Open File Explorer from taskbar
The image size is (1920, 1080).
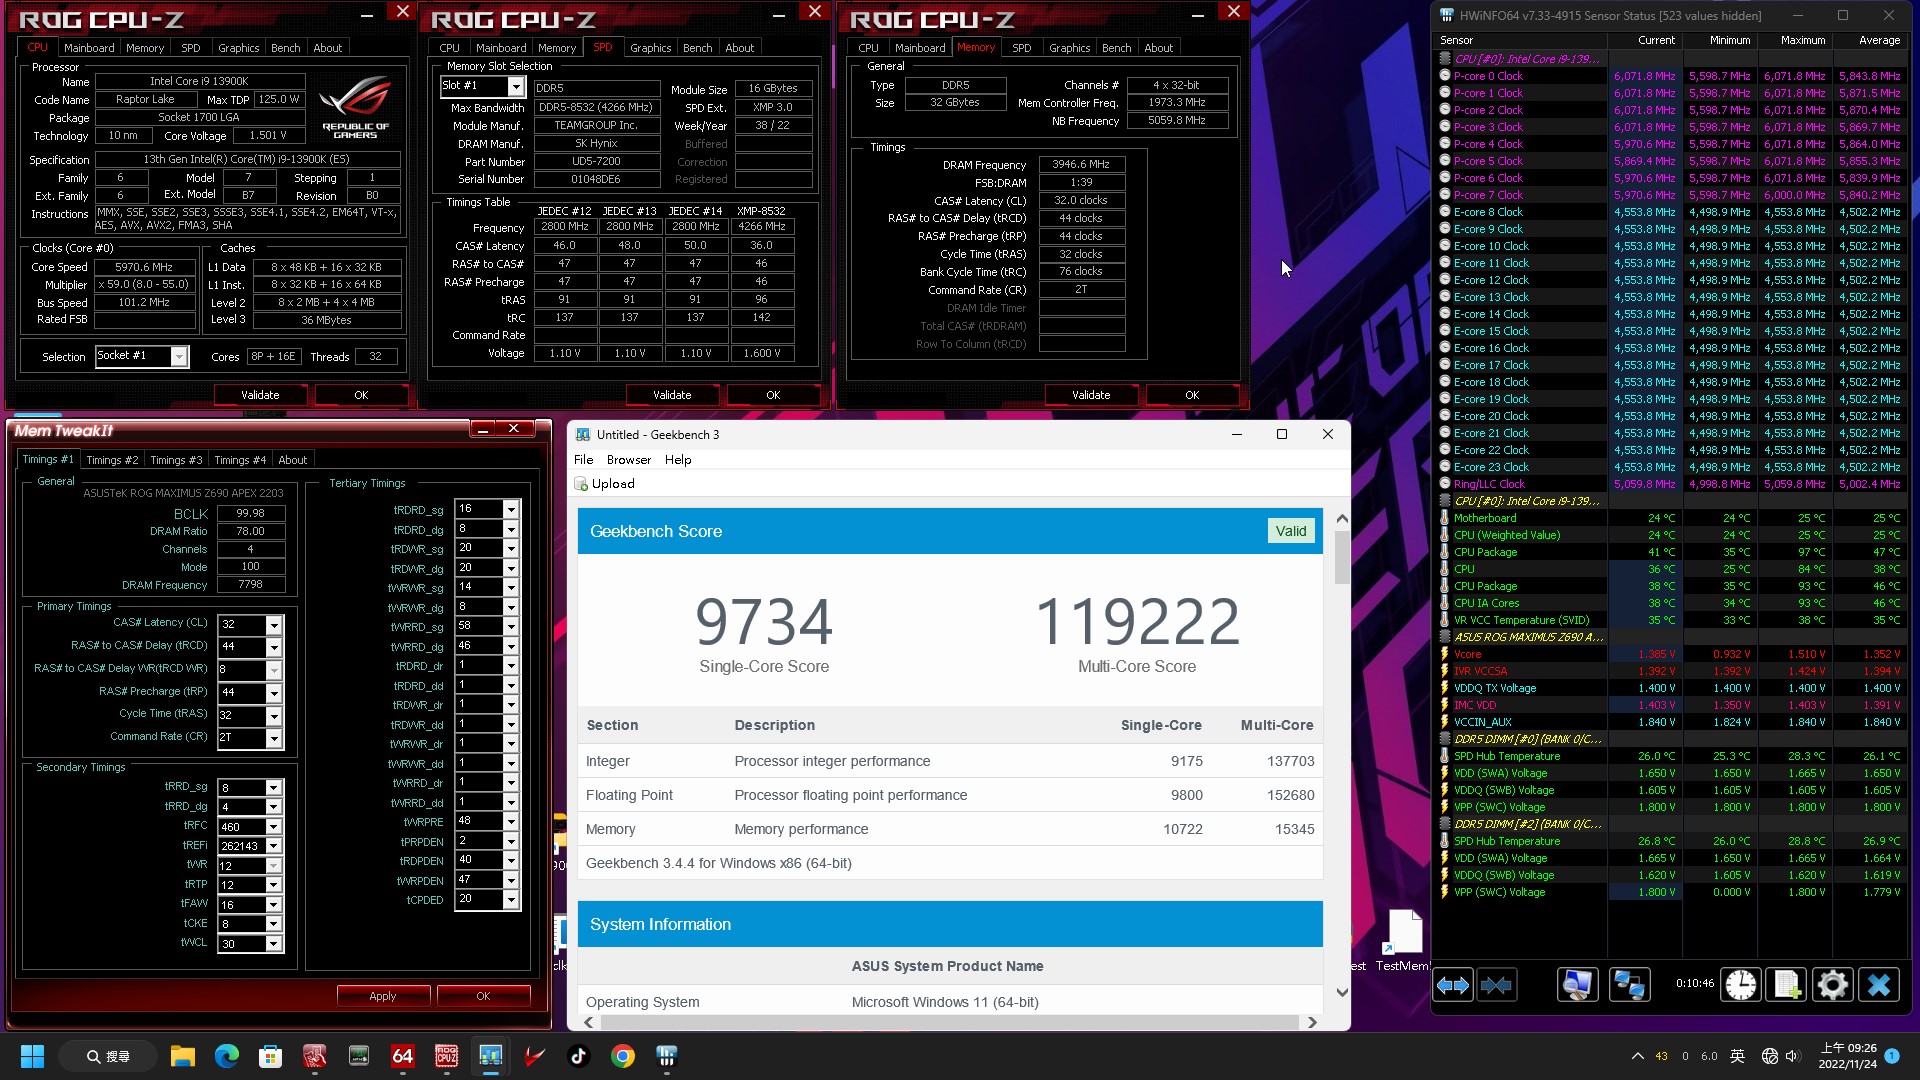coord(182,1056)
